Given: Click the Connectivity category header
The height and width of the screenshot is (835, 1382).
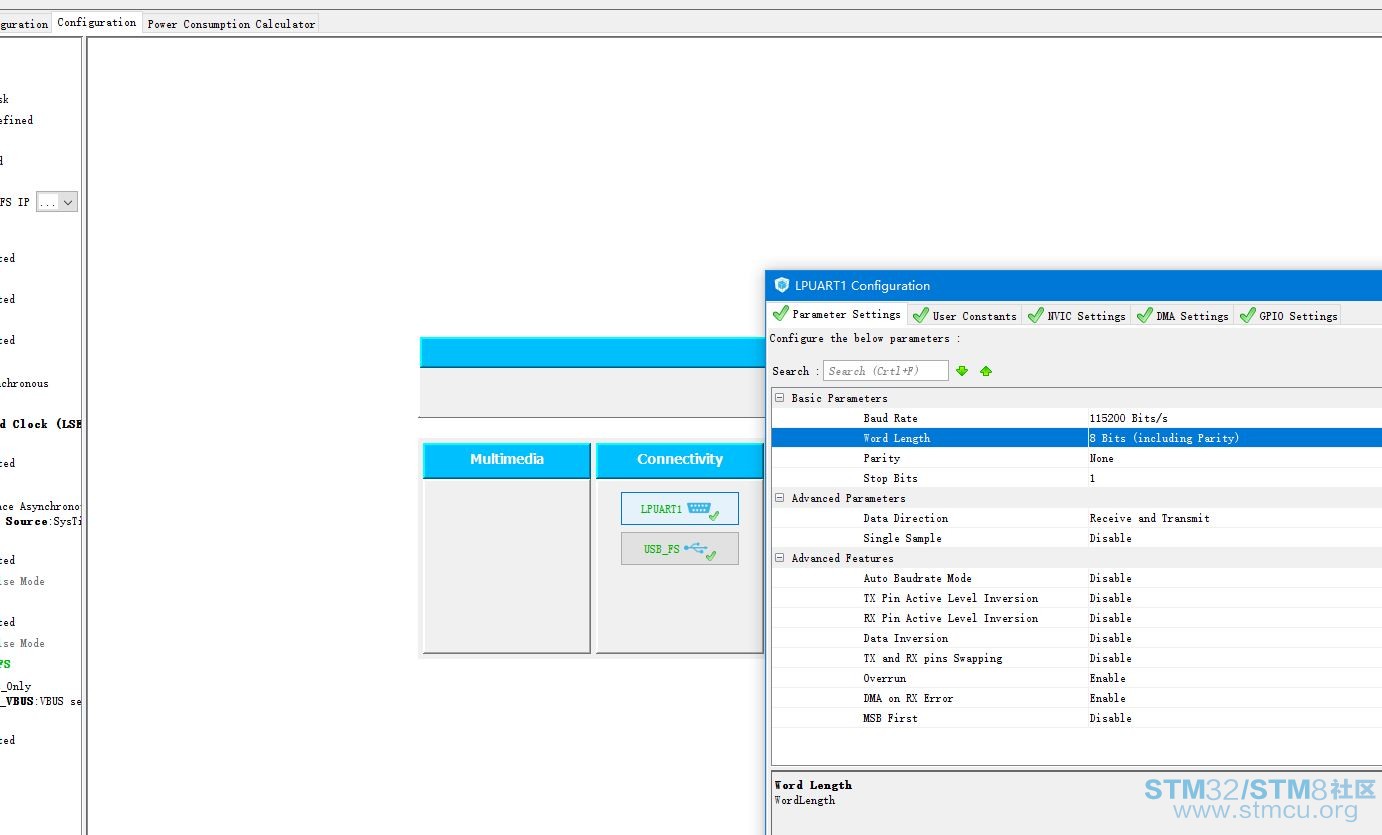Looking at the screenshot, I should tap(680, 460).
